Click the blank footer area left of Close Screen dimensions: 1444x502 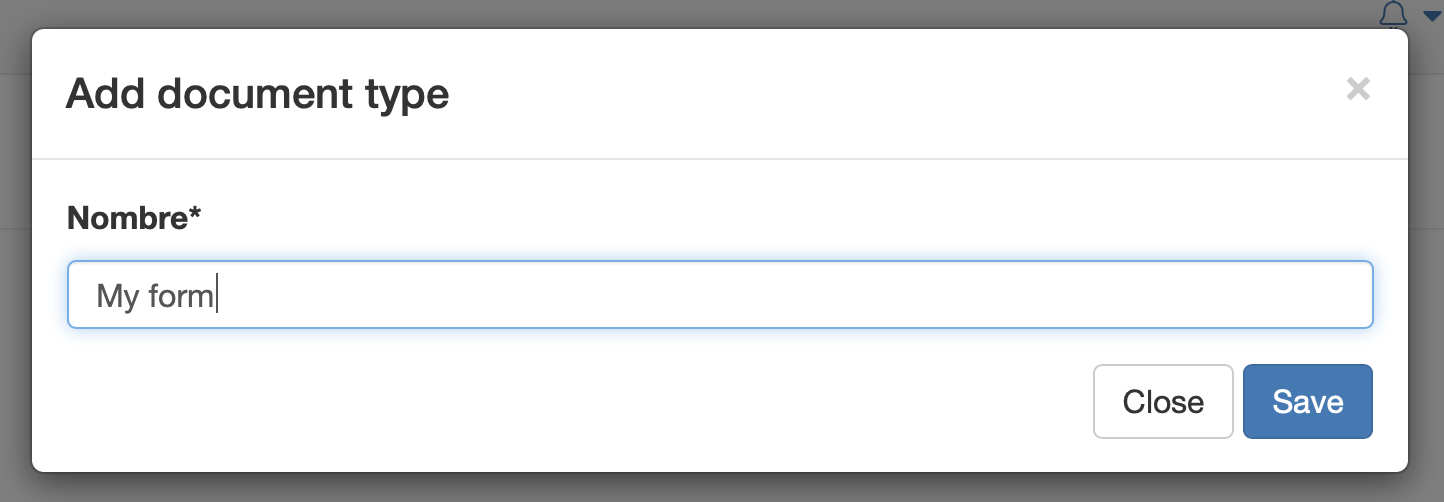pos(600,401)
